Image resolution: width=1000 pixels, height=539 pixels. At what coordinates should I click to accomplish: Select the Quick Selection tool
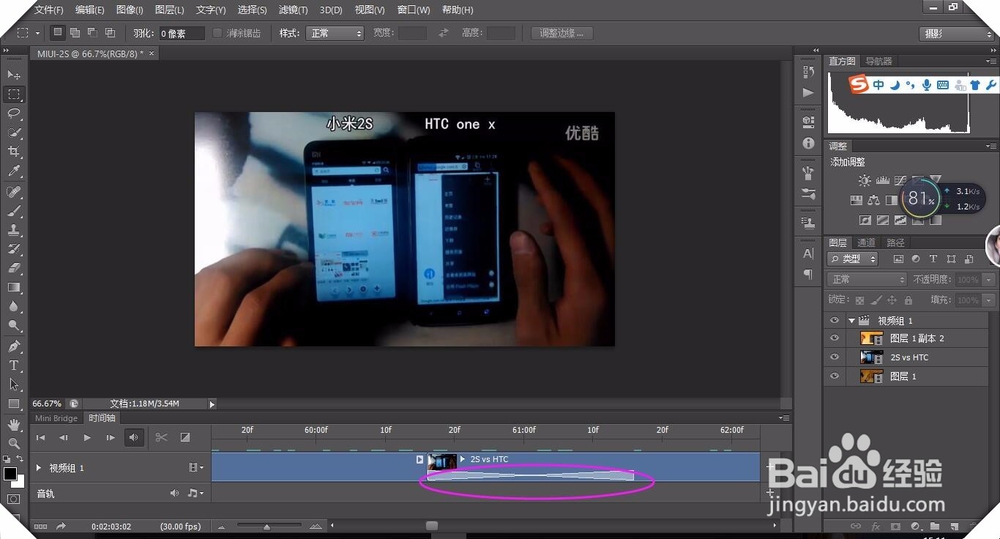pos(13,133)
